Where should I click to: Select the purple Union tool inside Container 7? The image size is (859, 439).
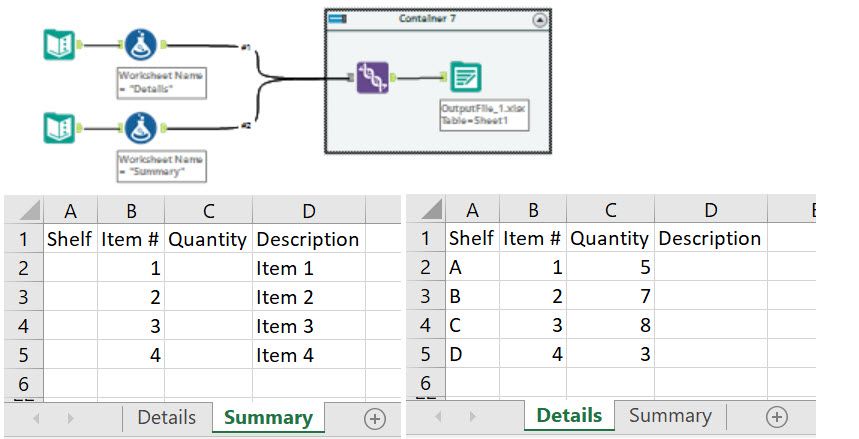click(x=372, y=78)
